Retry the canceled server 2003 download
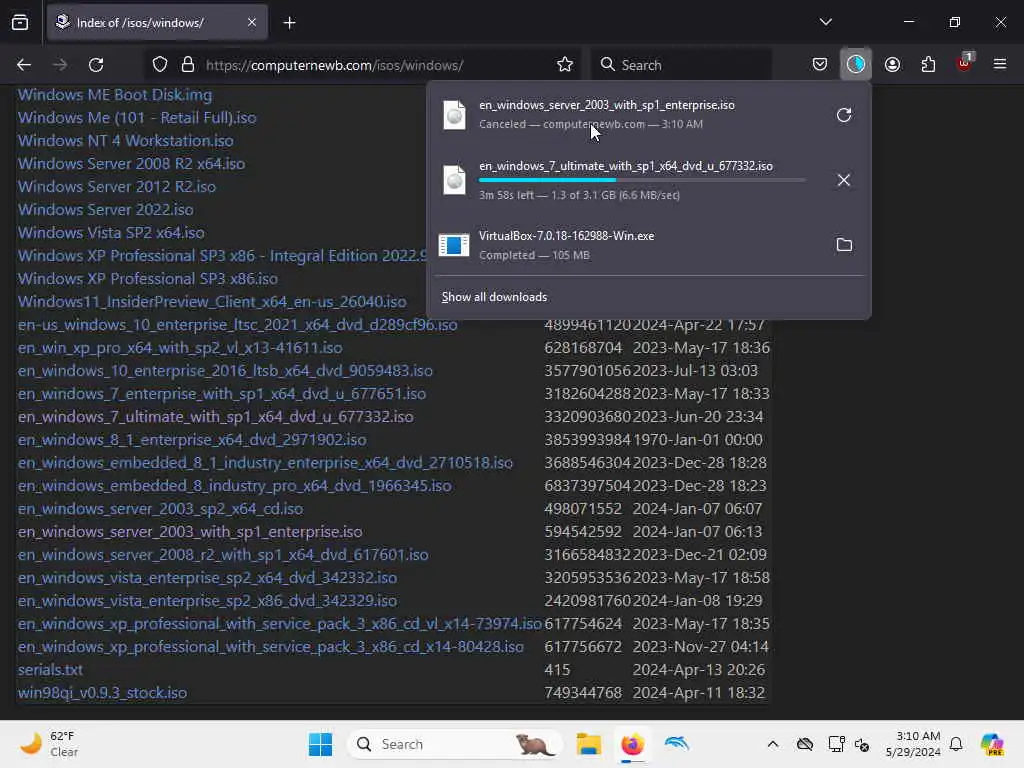Image resolution: width=1024 pixels, height=768 pixels. pyautogui.click(x=844, y=115)
